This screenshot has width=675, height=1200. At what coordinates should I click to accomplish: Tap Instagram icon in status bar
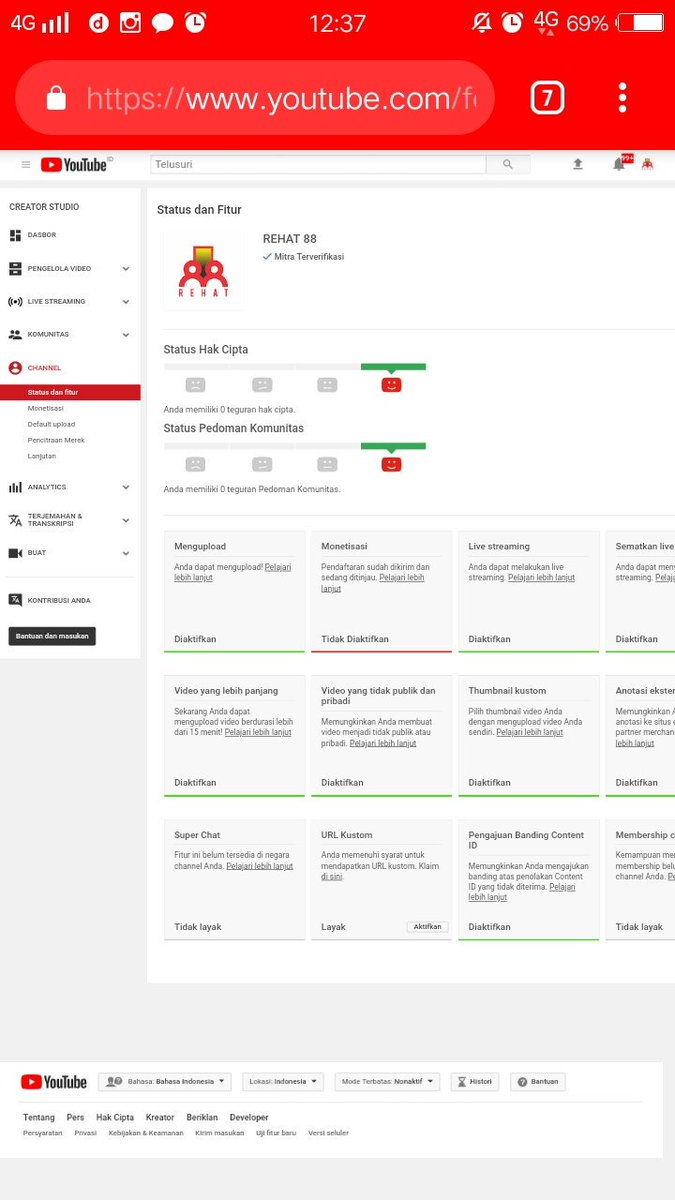[x=130, y=22]
